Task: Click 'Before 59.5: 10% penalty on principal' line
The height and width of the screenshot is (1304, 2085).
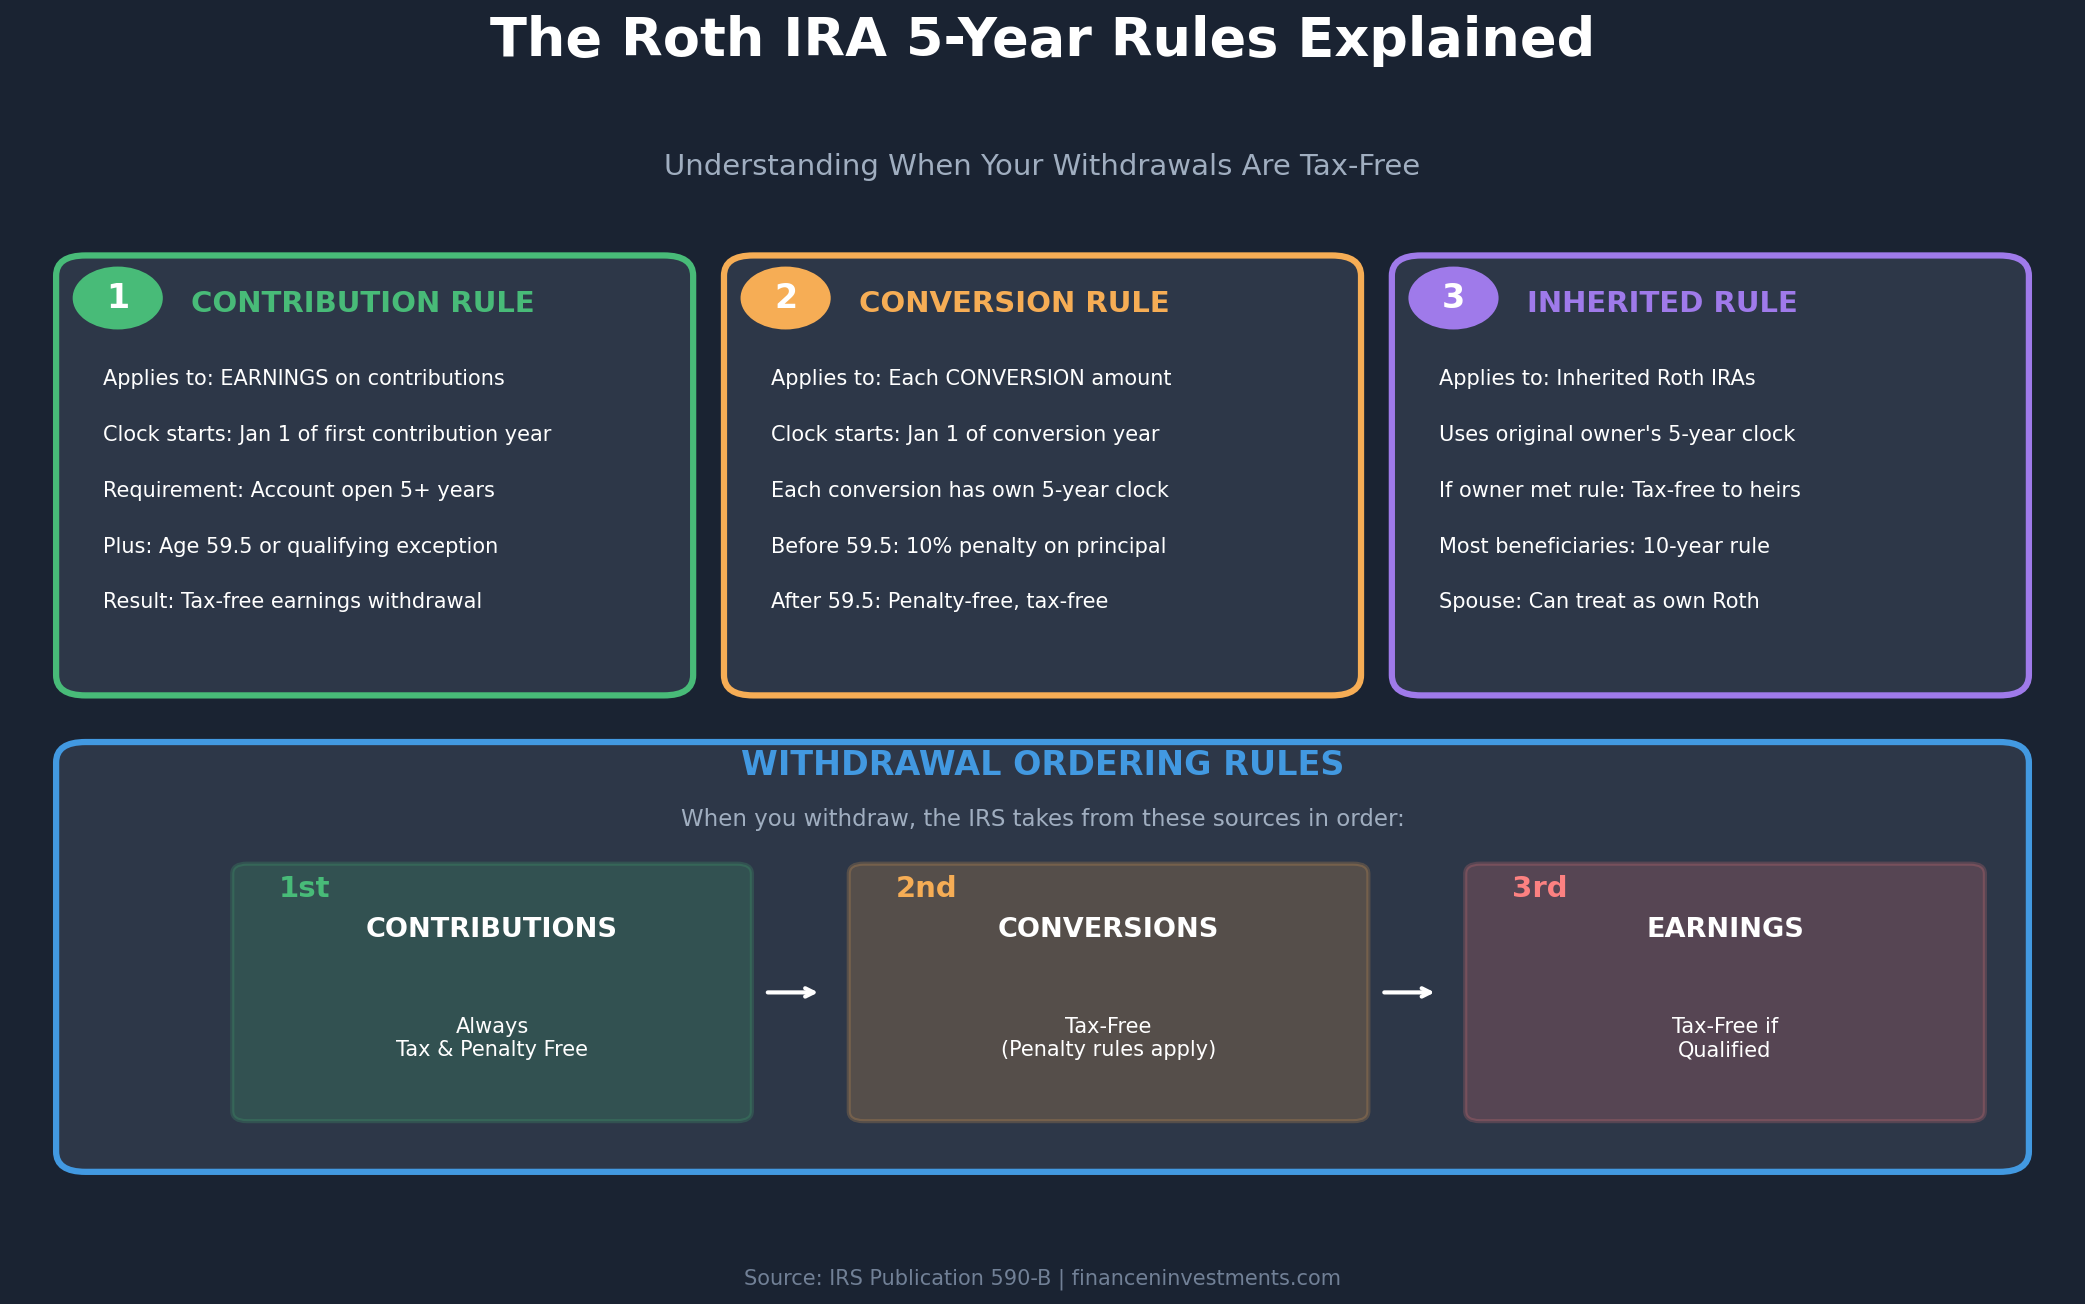Action: [x=968, y=545]
